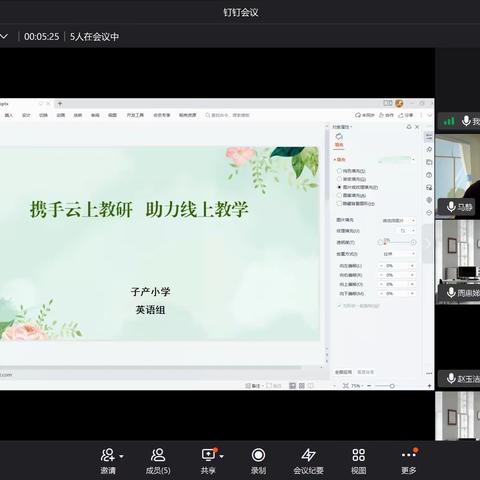Select the 图案填充 pattern fill radio
Viewport: 480px width, 480px height.
tap(339, 195)
